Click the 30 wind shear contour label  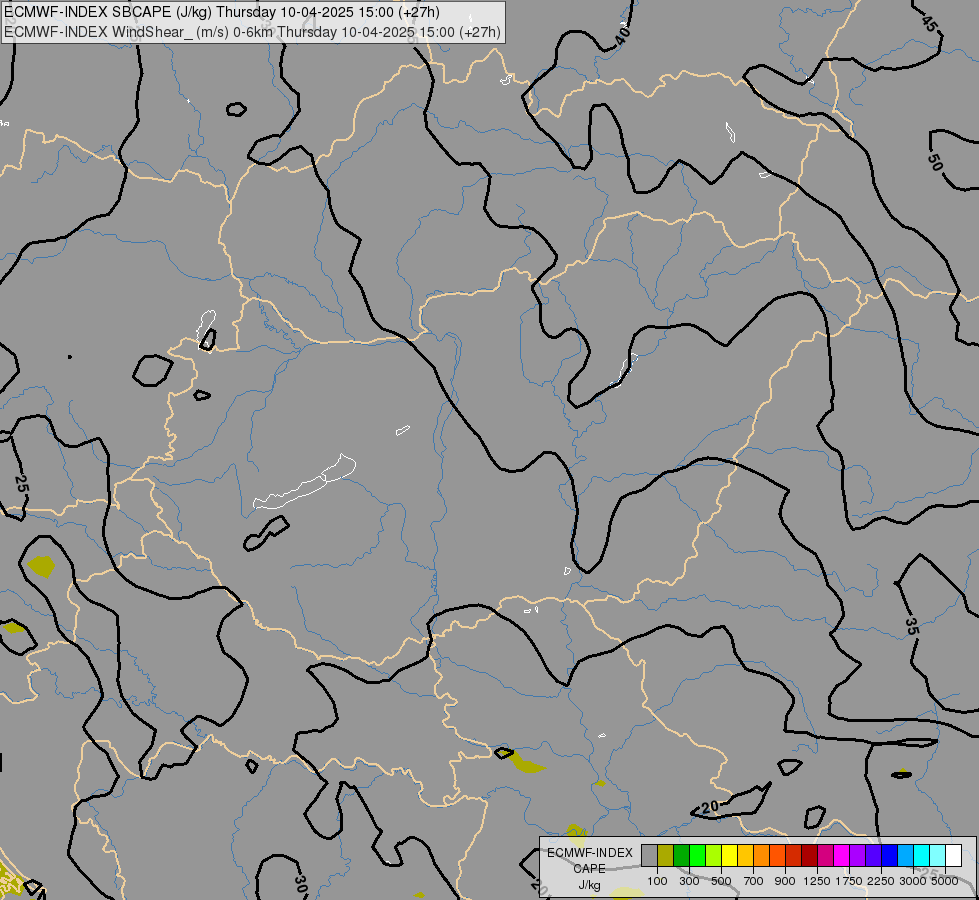tap(300, 884)
